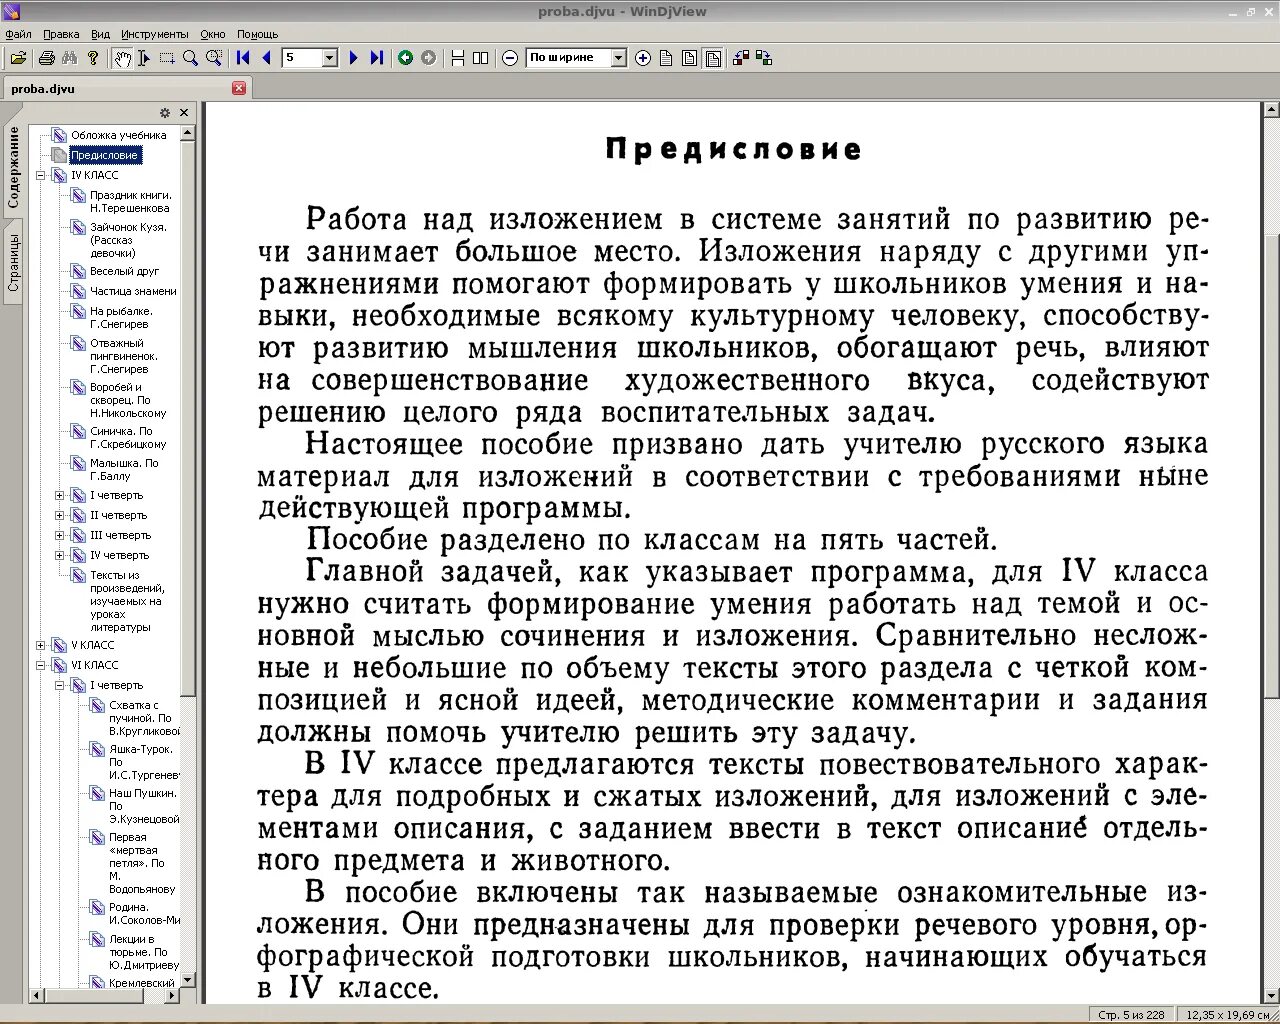Open sidebar settings gear icon

pos(165,113)
